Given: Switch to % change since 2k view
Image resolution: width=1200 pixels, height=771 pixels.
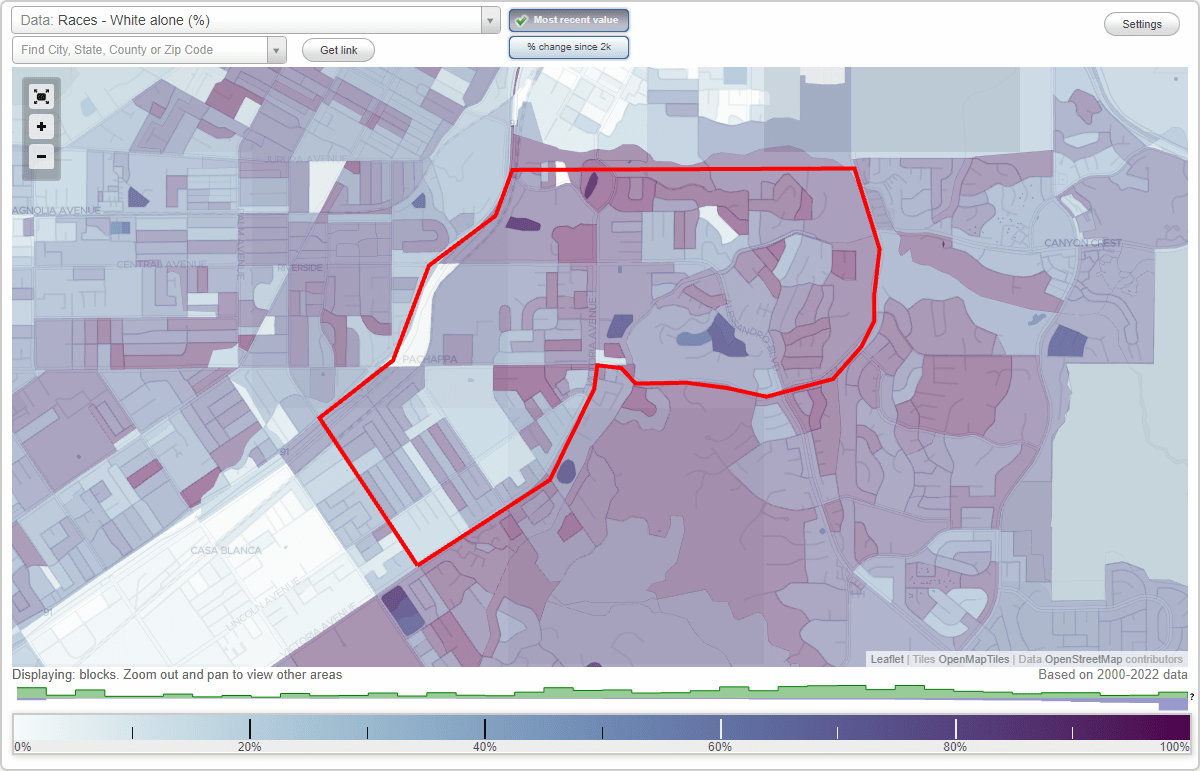Looking at the screenshot, I should (x=568, y=46).
